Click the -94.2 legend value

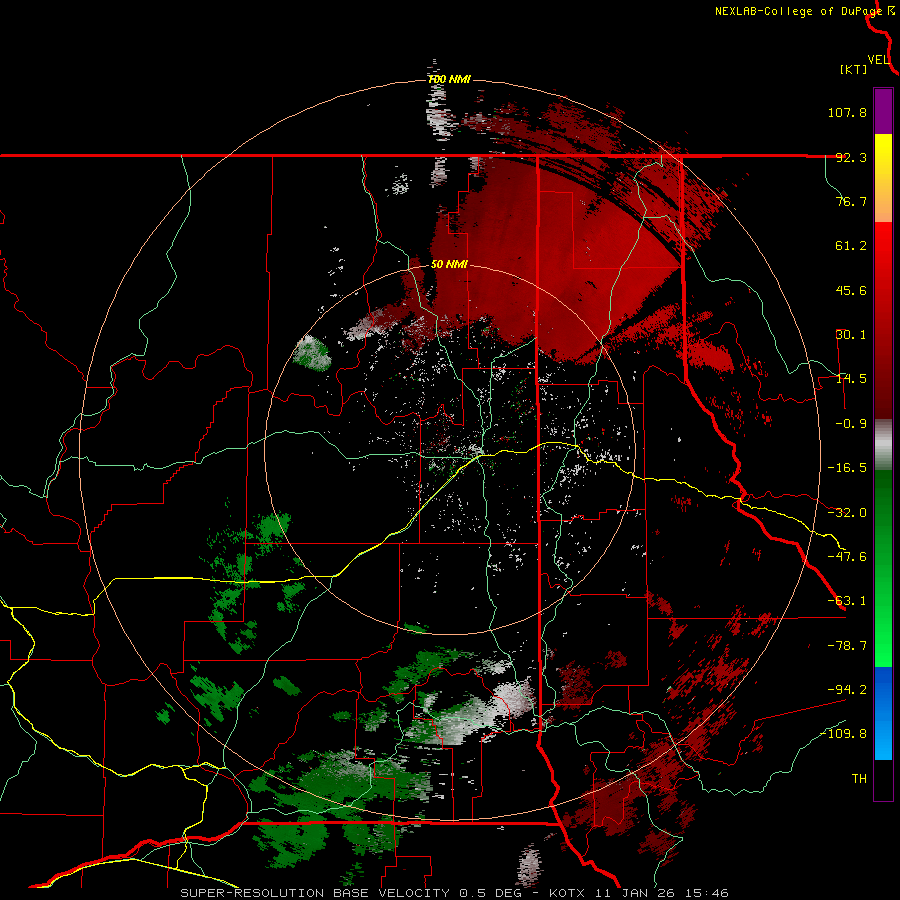[x=847, y=690]
